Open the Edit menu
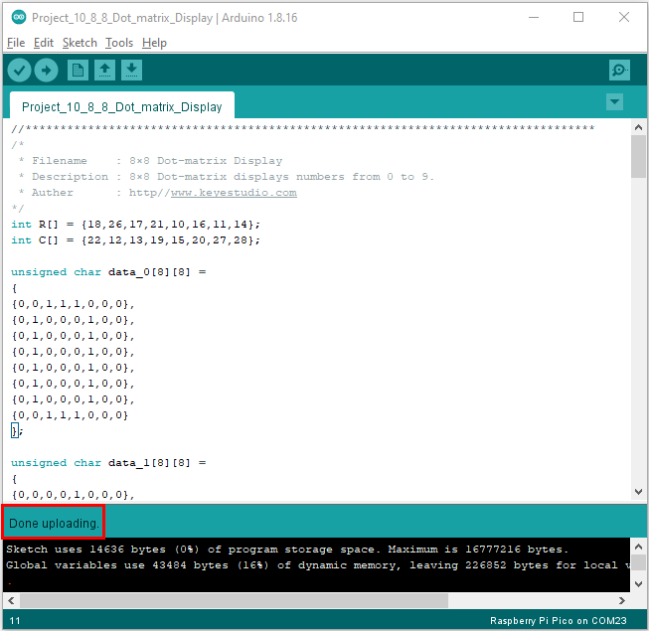Image resolution: width=650 pixels, height=632 pixels. [x=44, y=43]
